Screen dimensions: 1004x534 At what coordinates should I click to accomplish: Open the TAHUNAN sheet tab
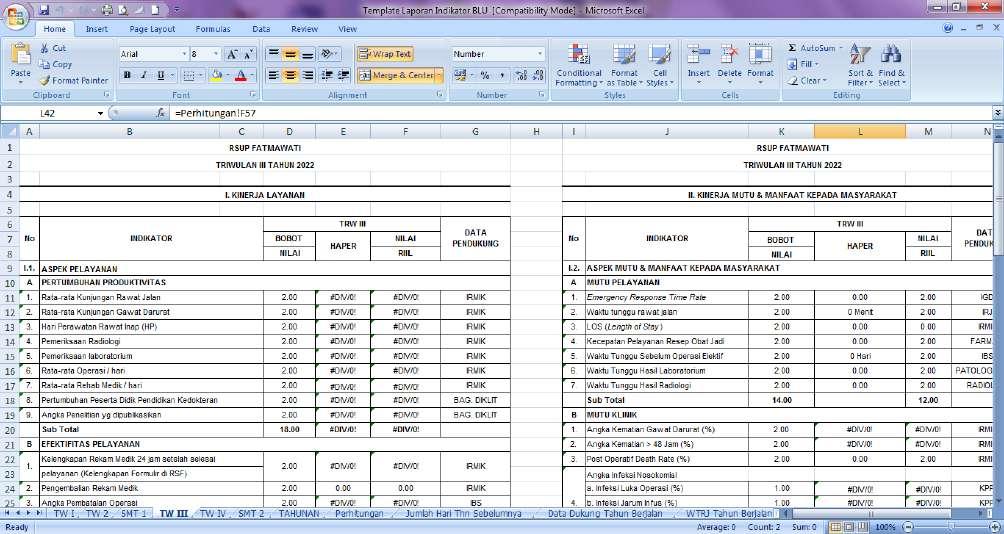pyautogui.click(x=298, y=514)
